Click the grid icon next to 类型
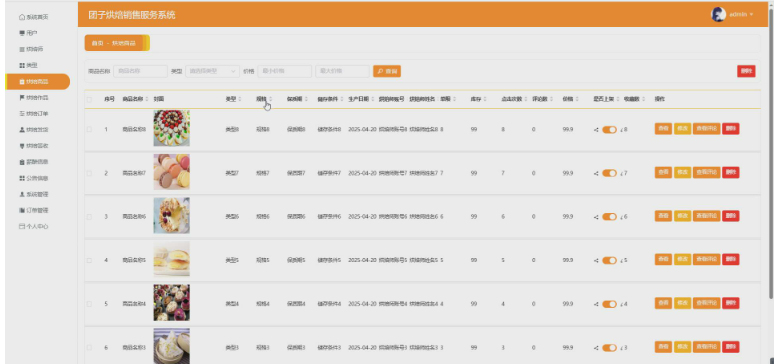The height and width of the screenshot is (364, 774). pyautogui.click(x=22, y=65)
